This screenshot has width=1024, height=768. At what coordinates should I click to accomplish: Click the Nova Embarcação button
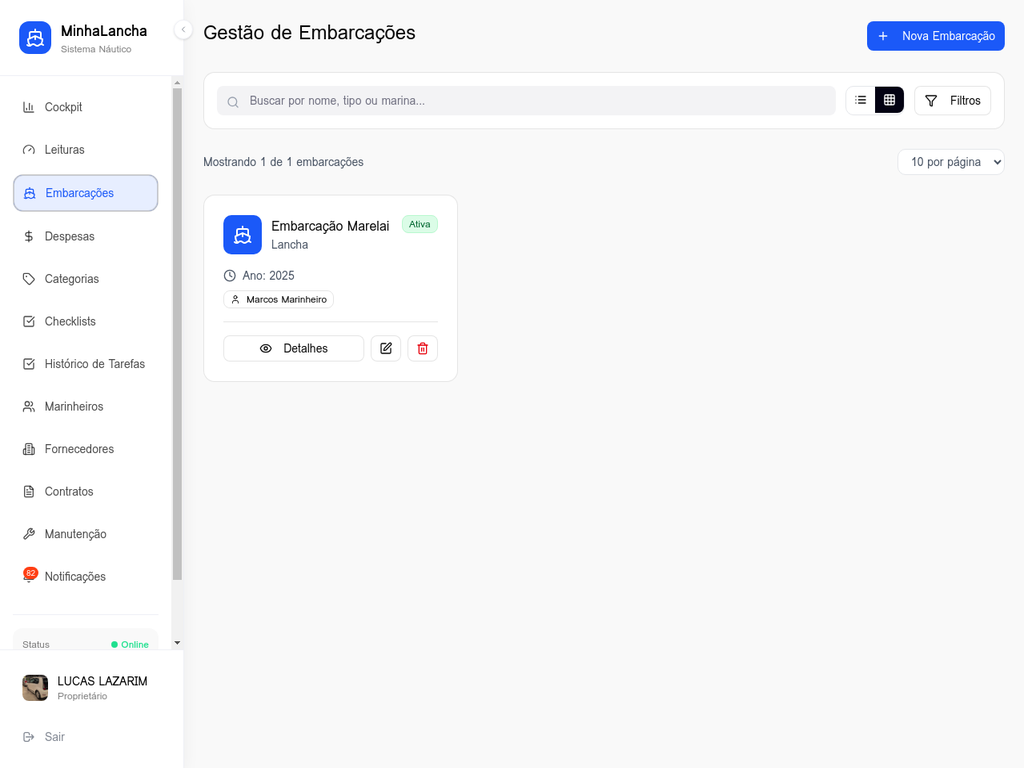(x=935, y=35)
